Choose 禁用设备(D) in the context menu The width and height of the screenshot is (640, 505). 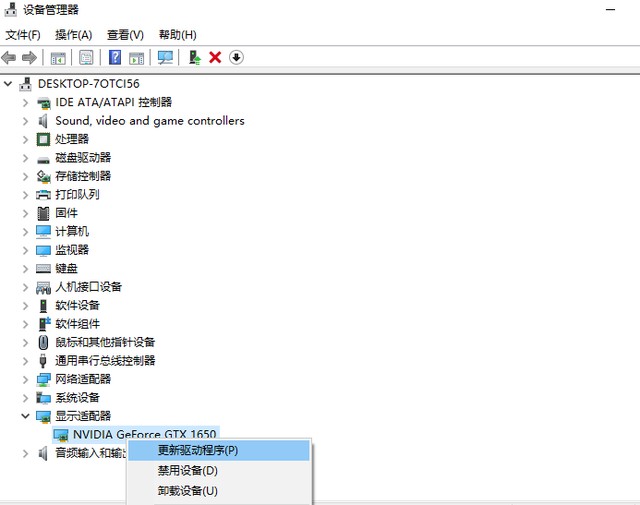pyautogui.click(x=187, y=470)
